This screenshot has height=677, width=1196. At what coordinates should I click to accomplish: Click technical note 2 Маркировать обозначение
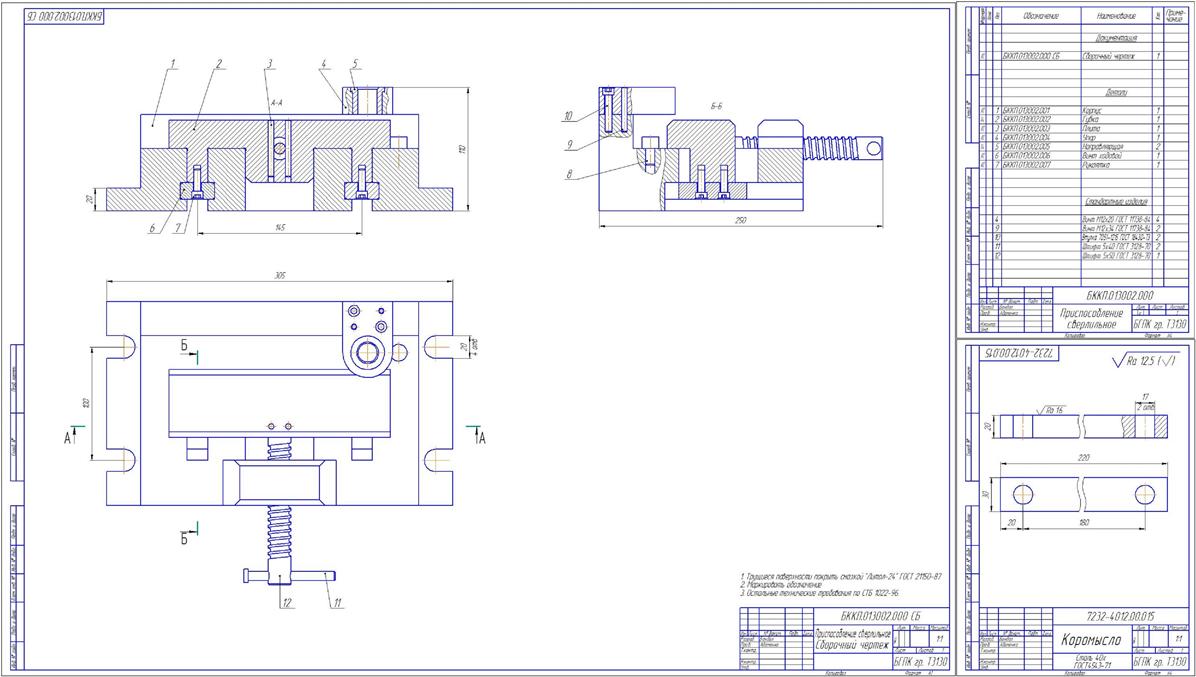pos(783,584)
